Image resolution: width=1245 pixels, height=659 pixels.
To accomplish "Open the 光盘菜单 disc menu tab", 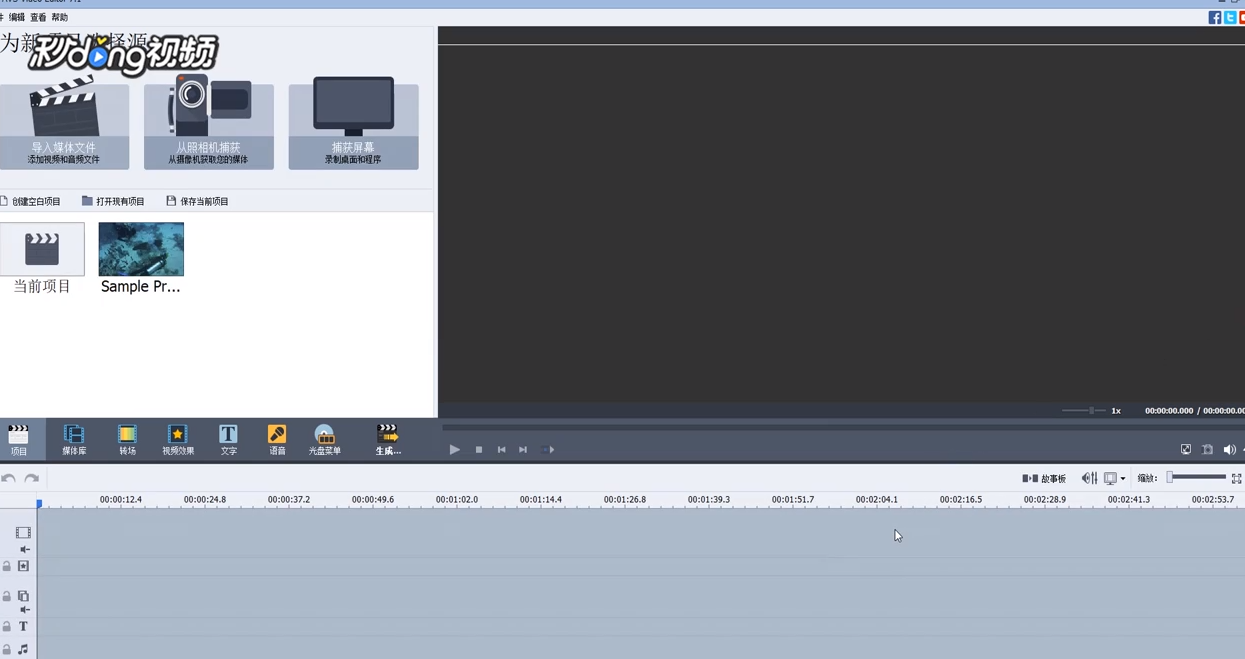I will (x=325, y=439).
